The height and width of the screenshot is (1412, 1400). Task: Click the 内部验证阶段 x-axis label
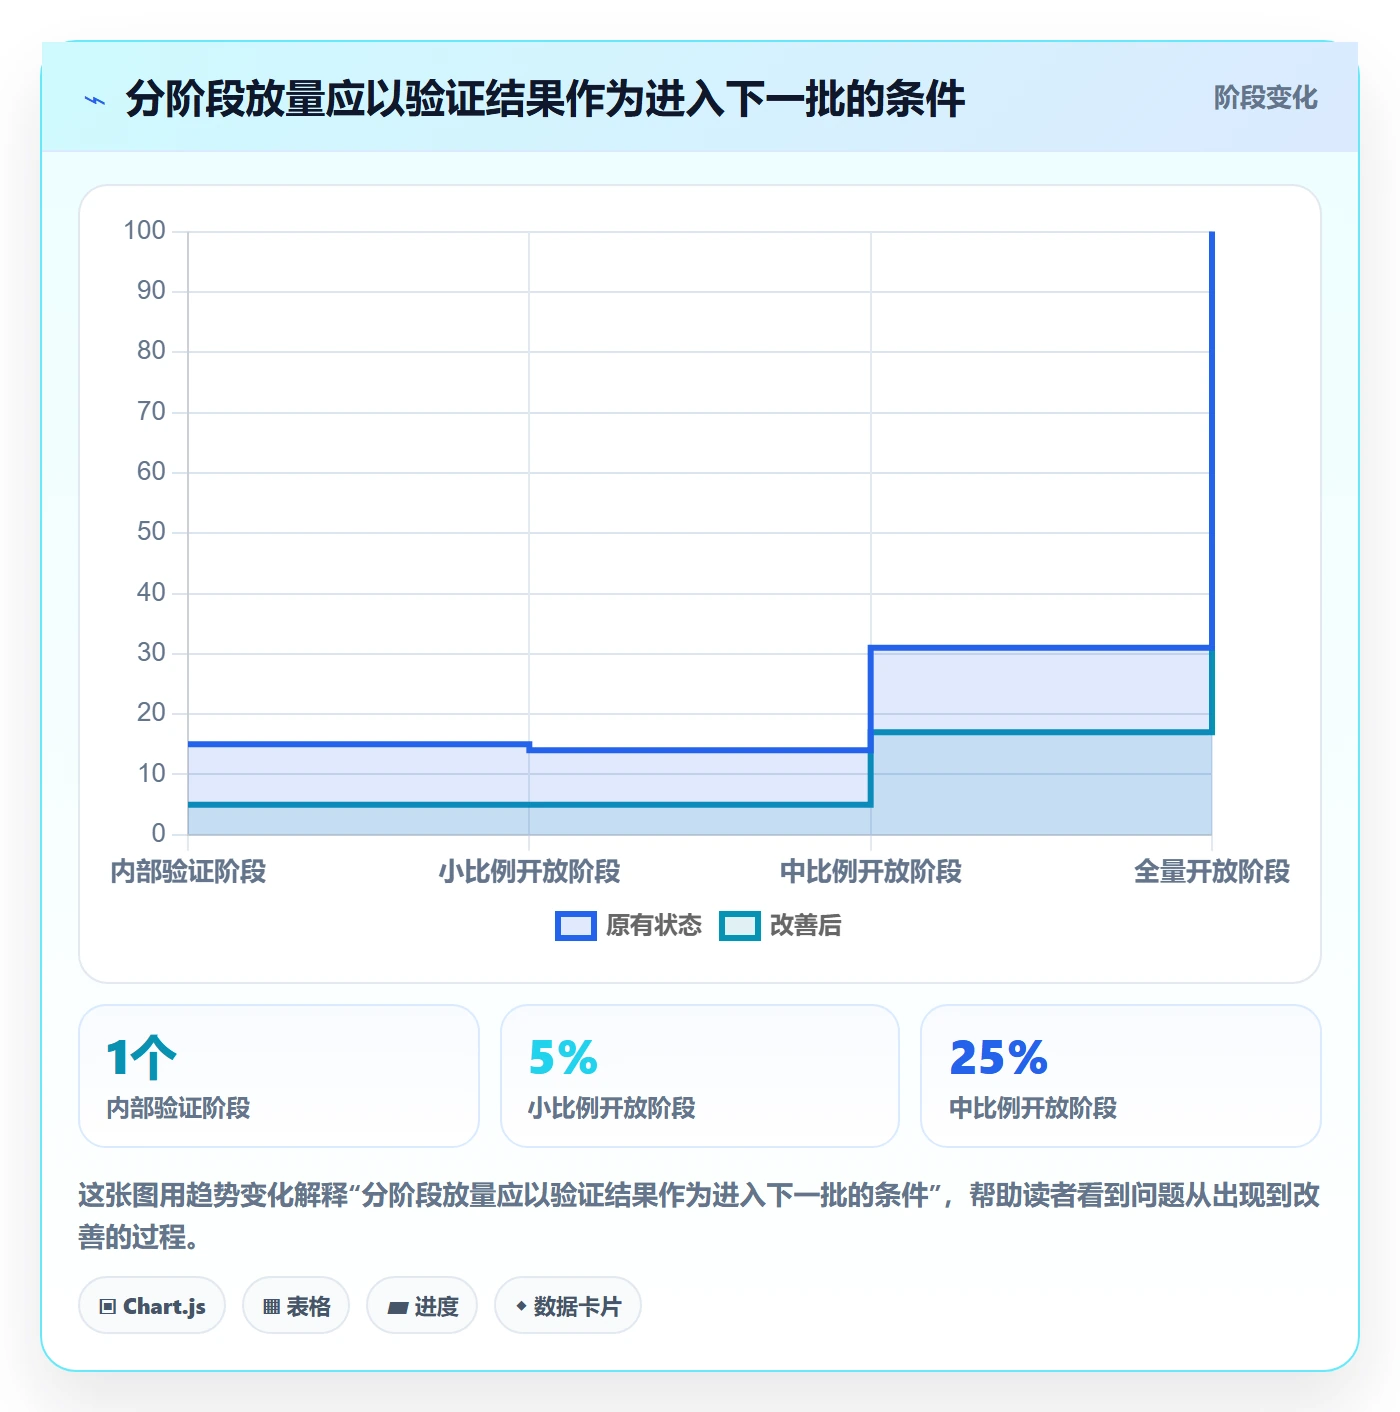pos(188,872)
